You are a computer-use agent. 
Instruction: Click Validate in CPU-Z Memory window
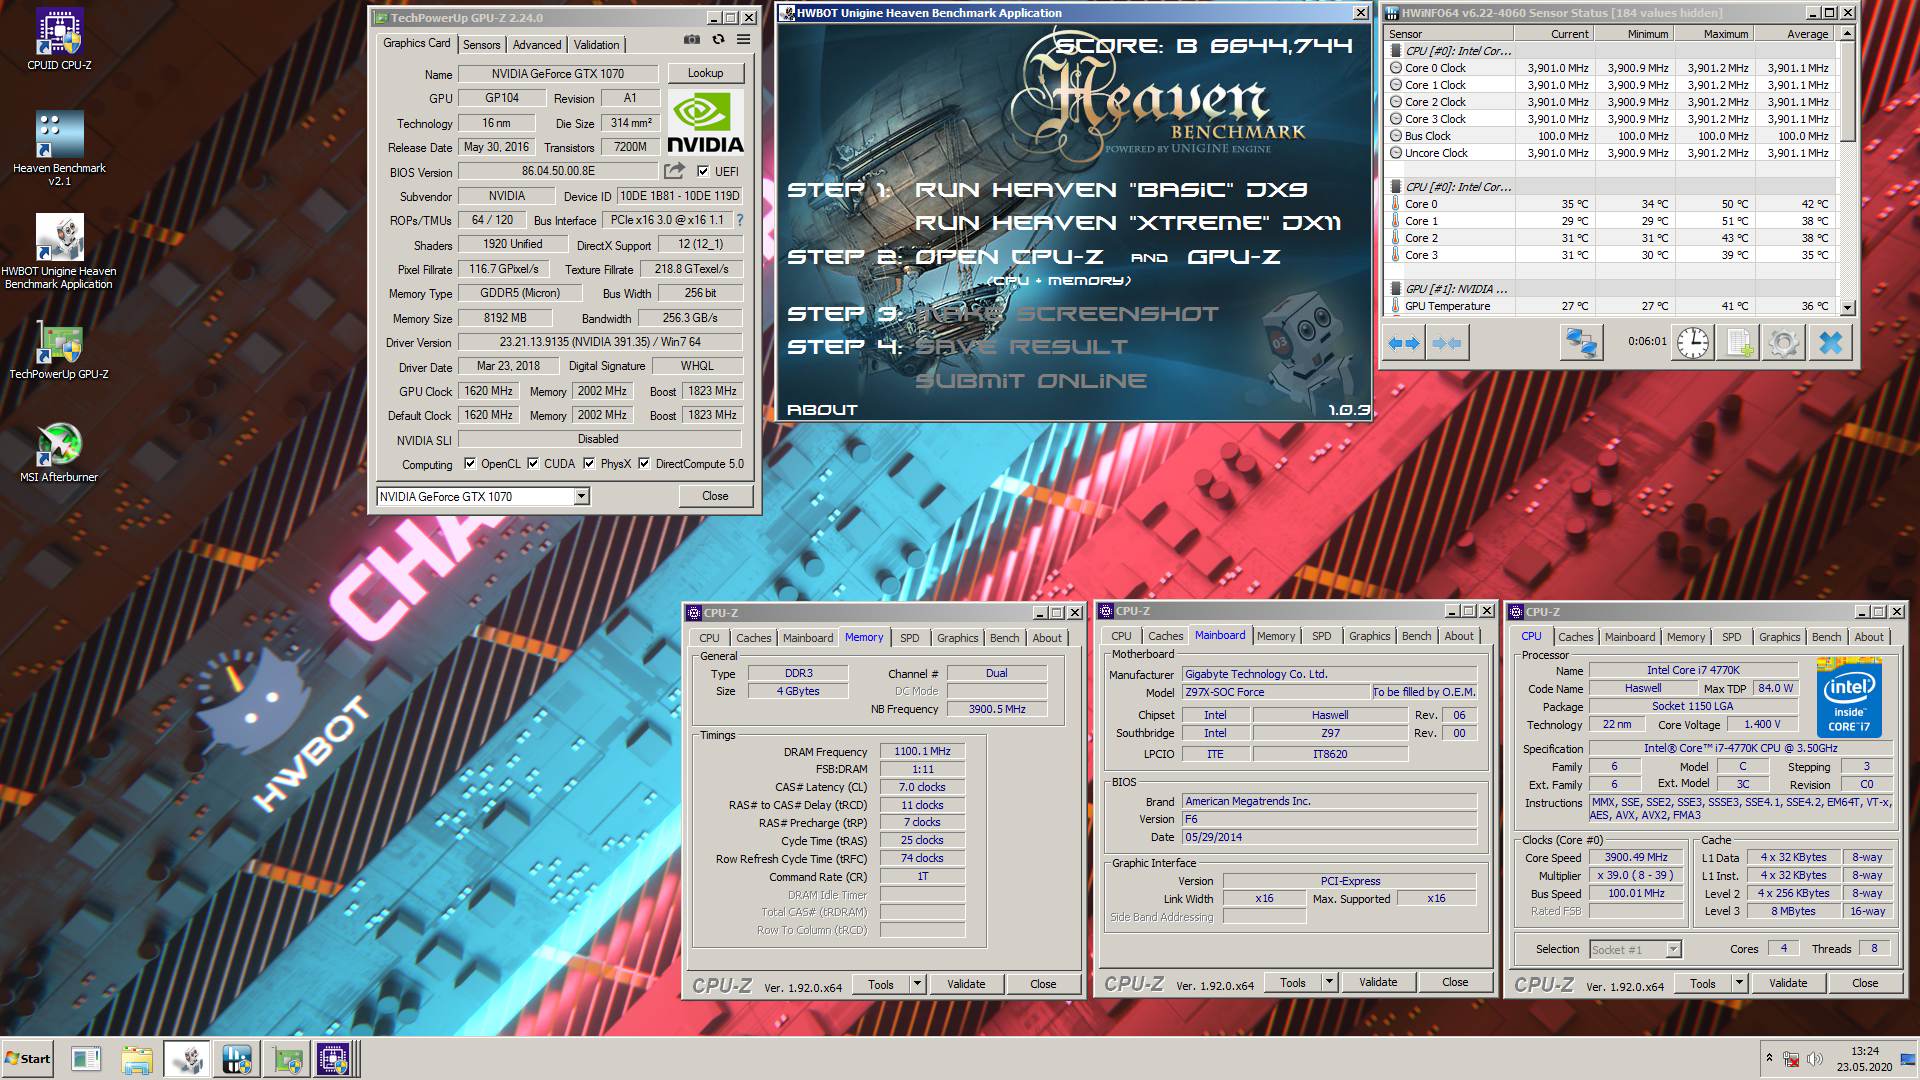[966, 984]
